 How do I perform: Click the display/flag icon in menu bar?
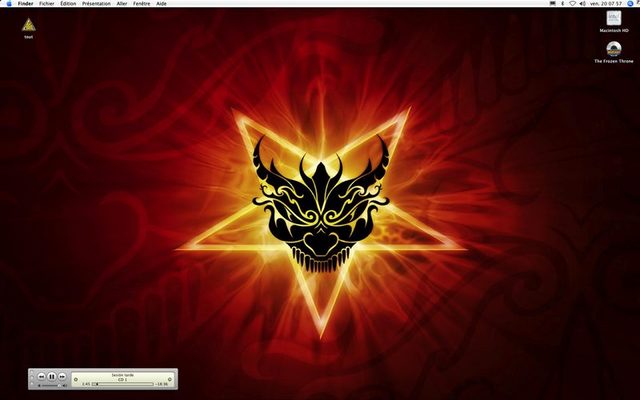point(553,3)
